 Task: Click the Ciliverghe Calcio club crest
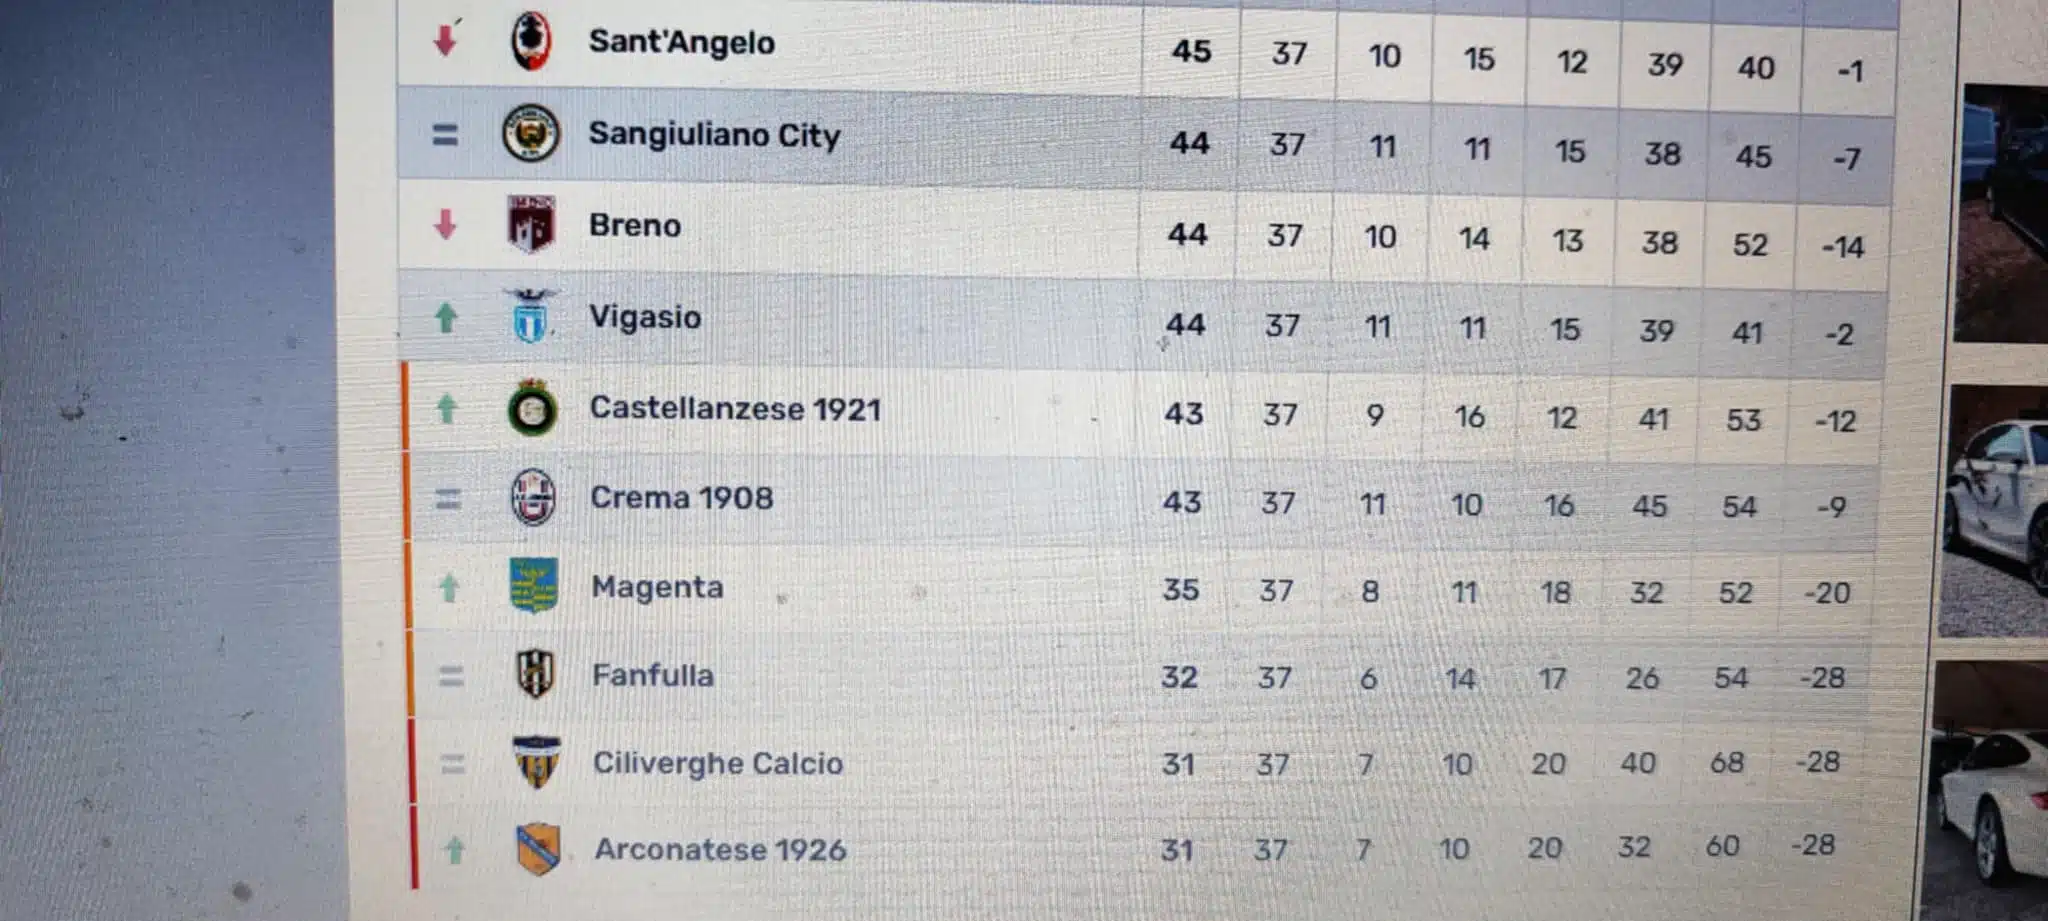(x=536, y=763)
